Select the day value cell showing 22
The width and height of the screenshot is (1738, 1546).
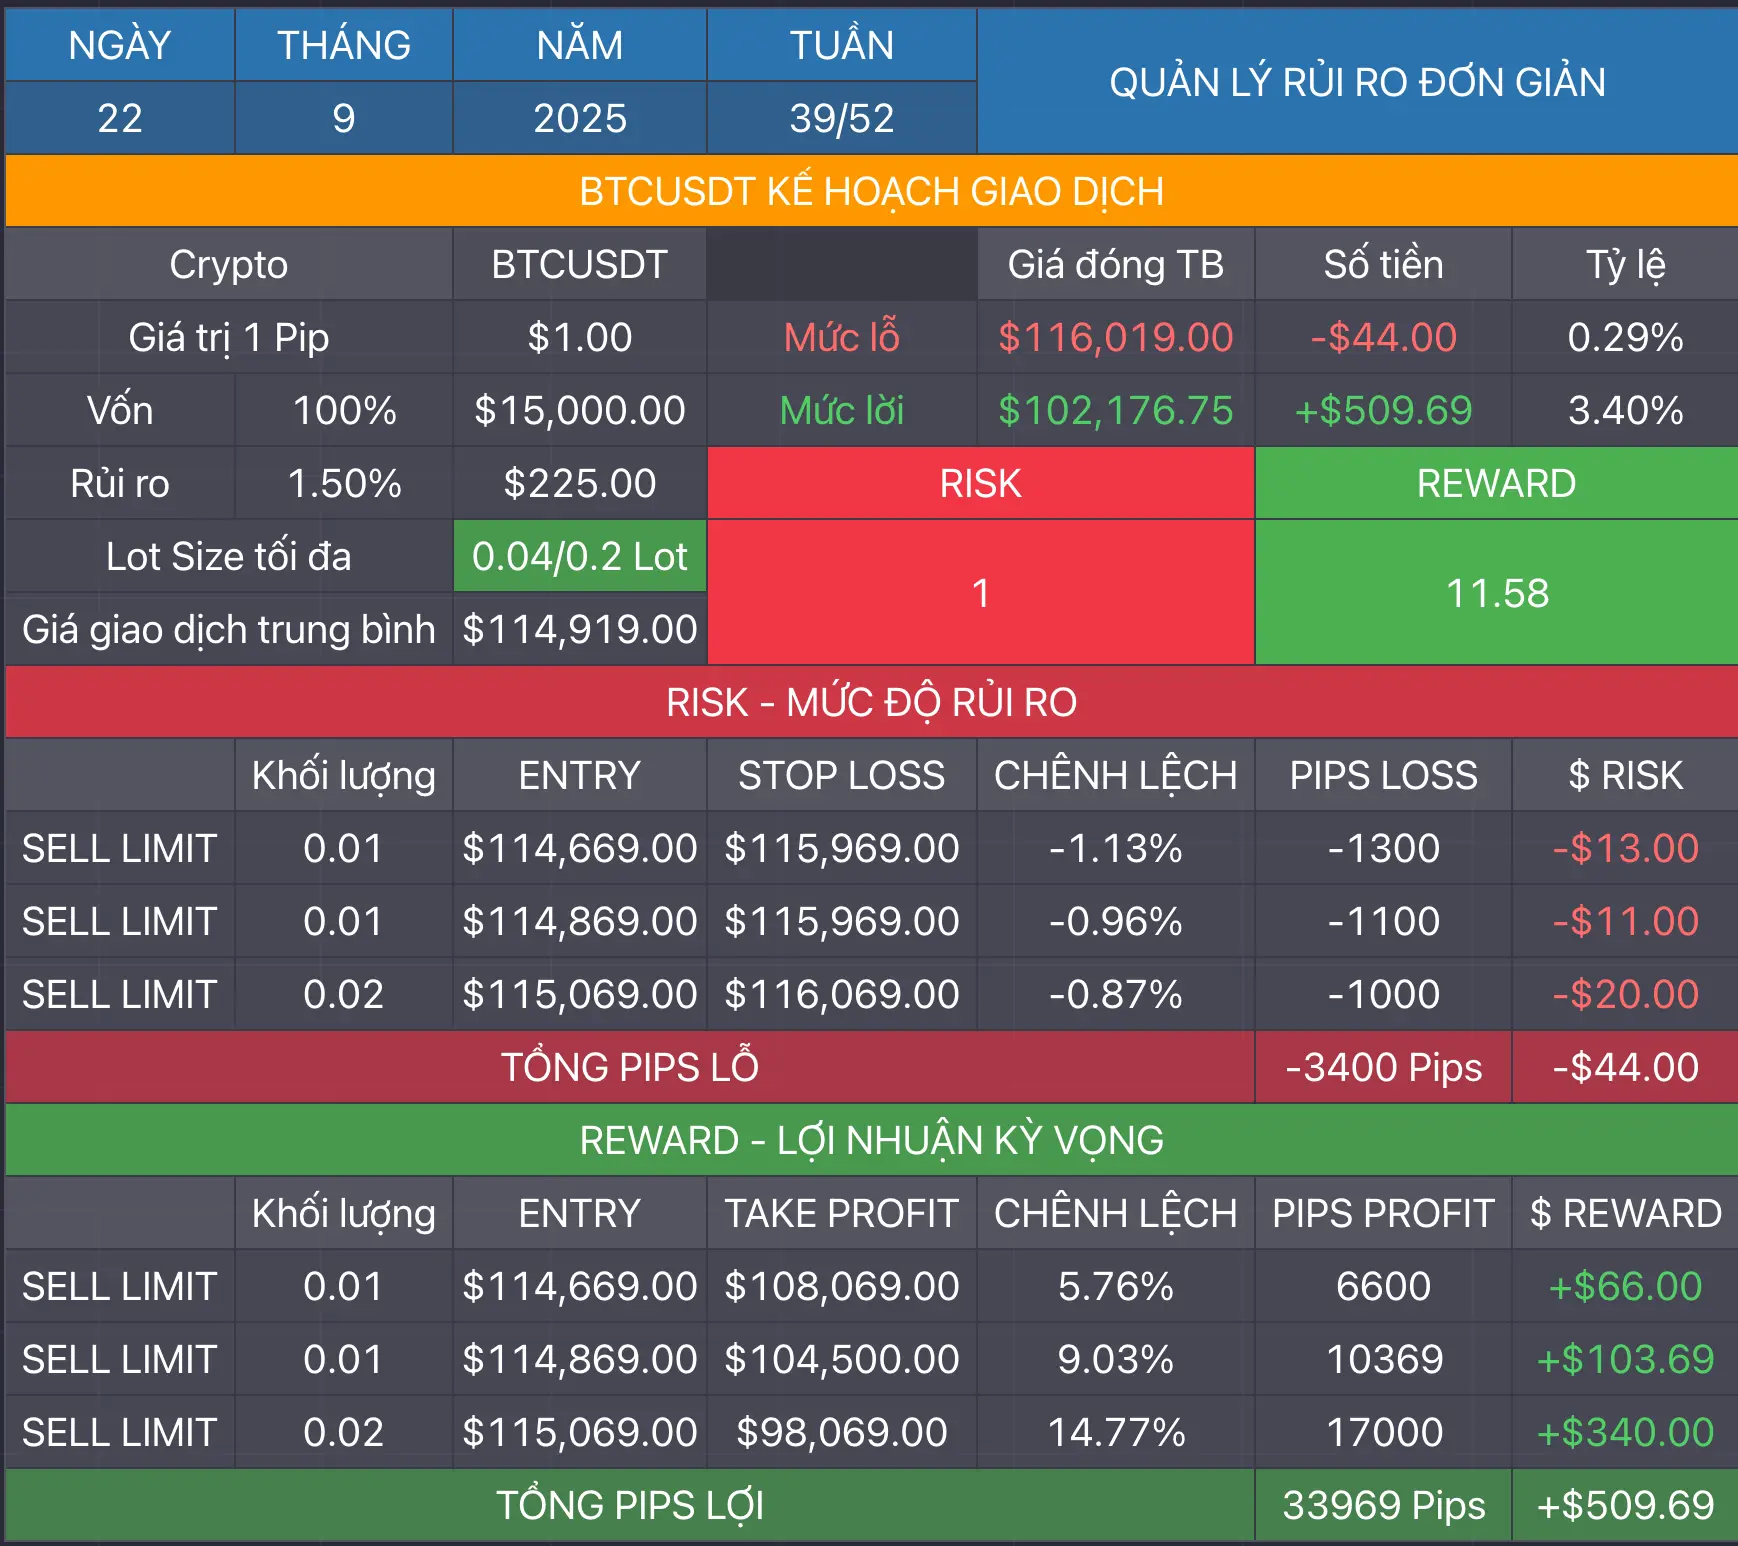pyautogui.click(x=119, y=118)
